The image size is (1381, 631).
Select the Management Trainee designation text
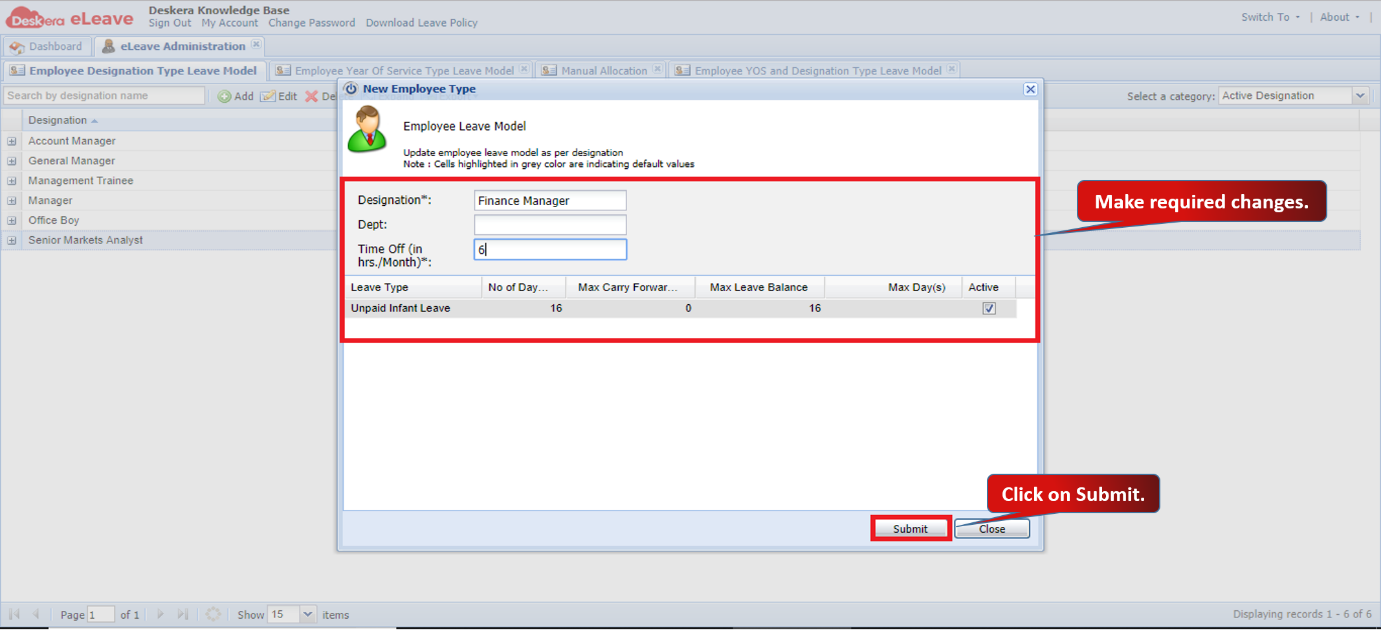pos(81,181)
